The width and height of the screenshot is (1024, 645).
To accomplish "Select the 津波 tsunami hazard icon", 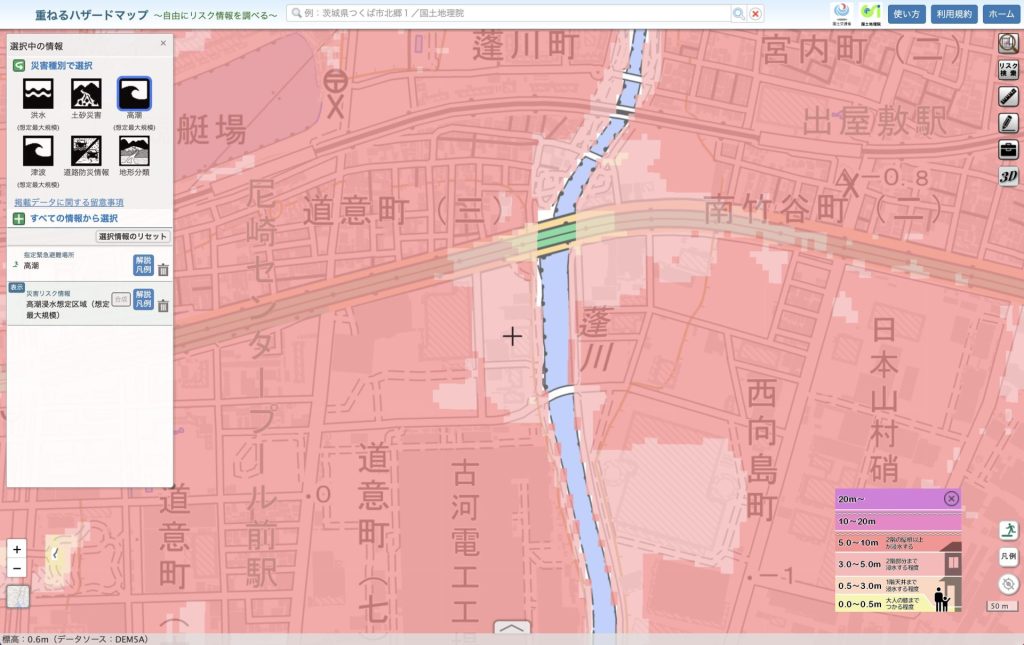I will pyautogui.click(x=38, y=152).
